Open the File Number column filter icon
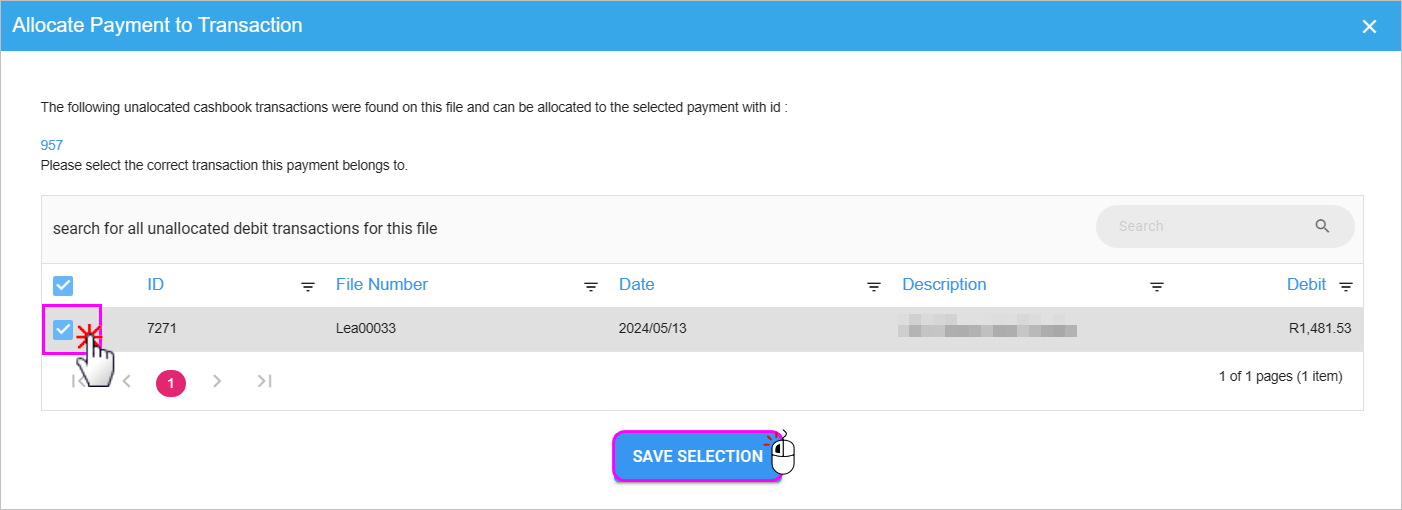 (x=591, y=287)
